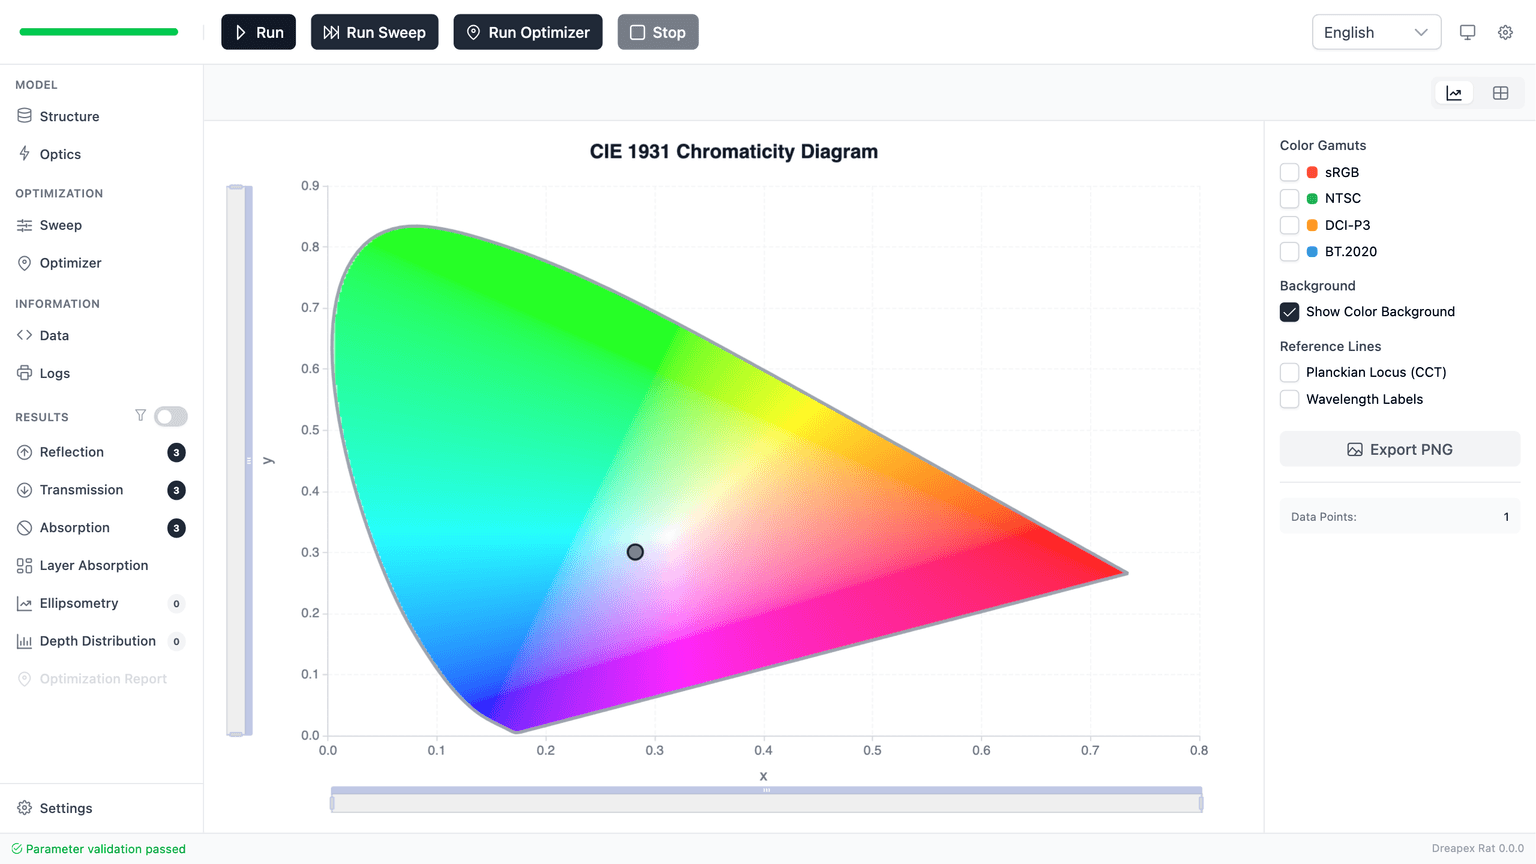The image size is (1536, 864).
Task: Switch to chart view icon
Action: 1454,93
